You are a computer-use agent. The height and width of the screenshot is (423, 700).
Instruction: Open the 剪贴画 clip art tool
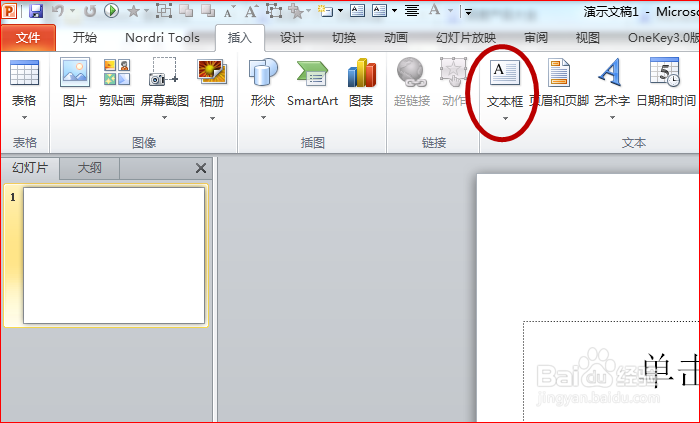tap(117, 83)
